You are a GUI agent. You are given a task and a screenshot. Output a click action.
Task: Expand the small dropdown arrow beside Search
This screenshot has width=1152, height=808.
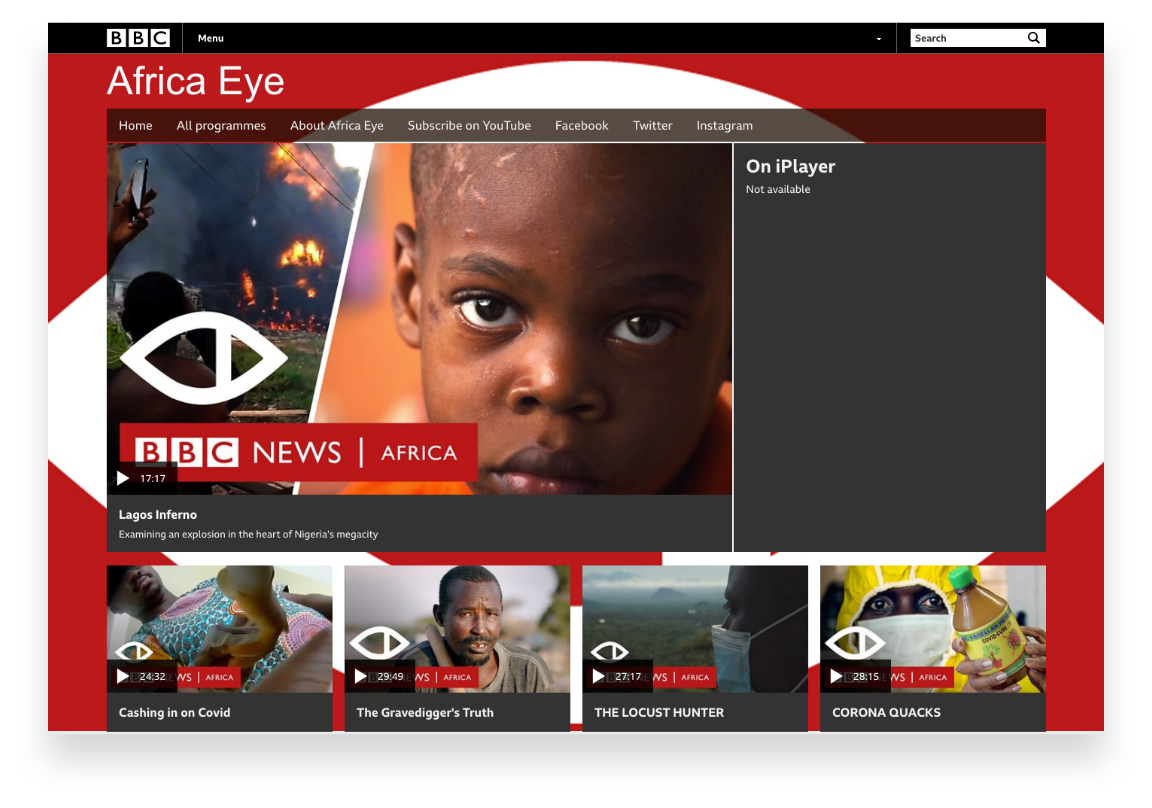(x=879, y=39)
